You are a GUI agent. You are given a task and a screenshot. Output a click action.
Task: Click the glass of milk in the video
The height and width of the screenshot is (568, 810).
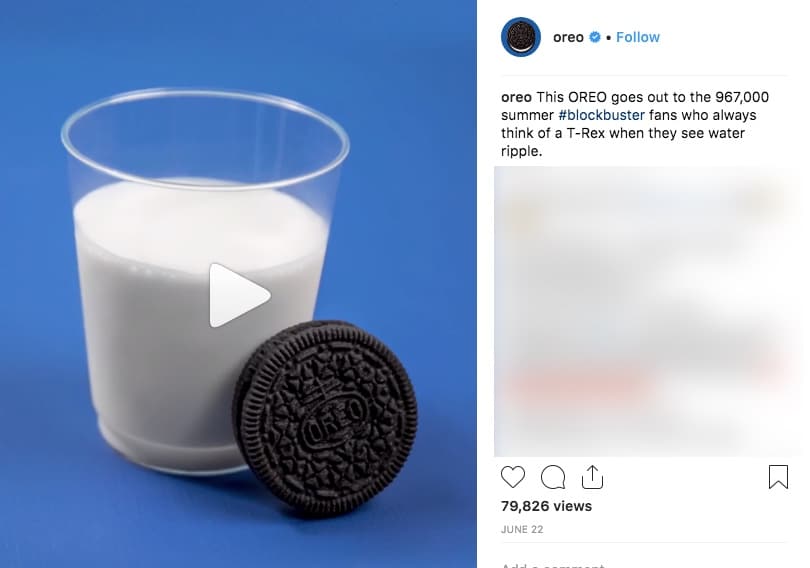(x=202, y=281)
